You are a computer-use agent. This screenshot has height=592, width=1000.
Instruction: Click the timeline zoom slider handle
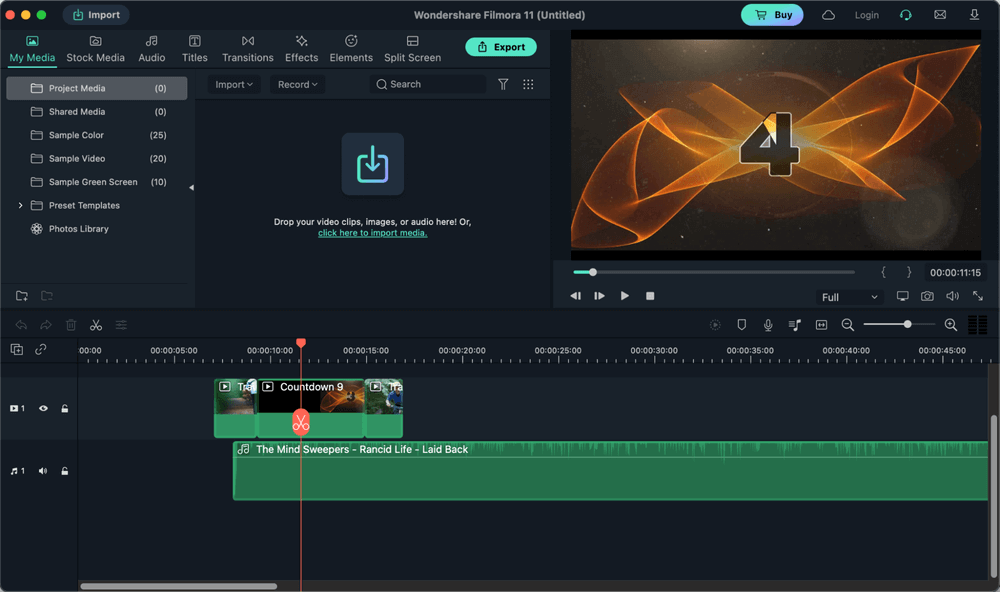click(x=907, y=324)
